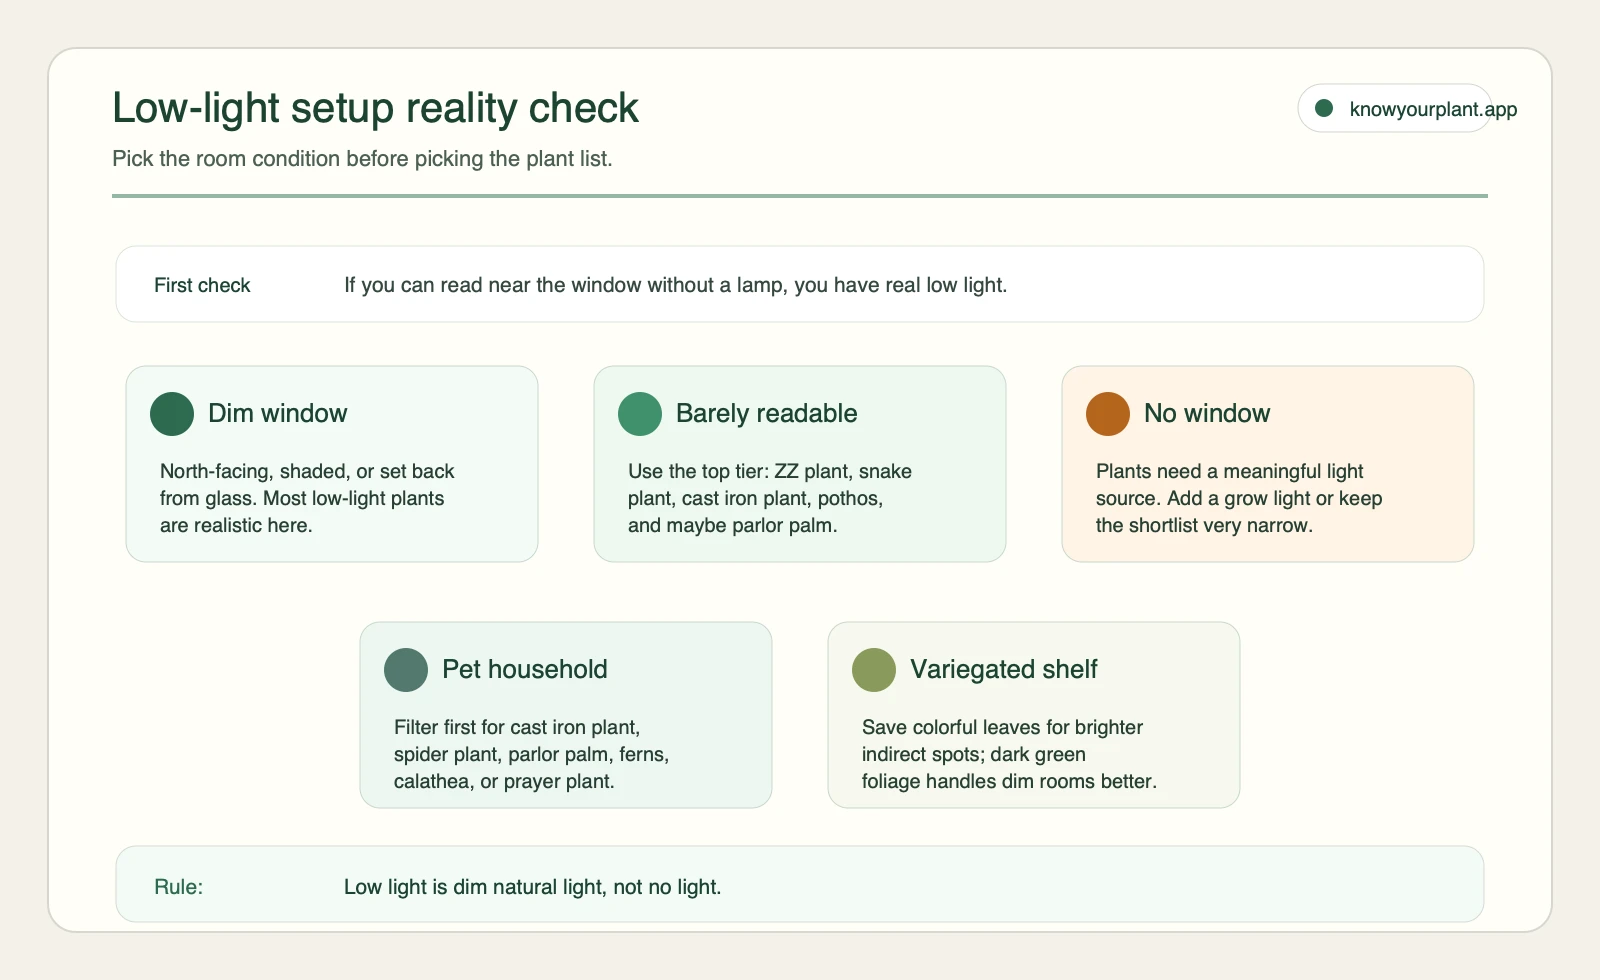1600x980 pixels.
Task: Select the Variegated shelf heading
Action: [x=1004, y=669]
